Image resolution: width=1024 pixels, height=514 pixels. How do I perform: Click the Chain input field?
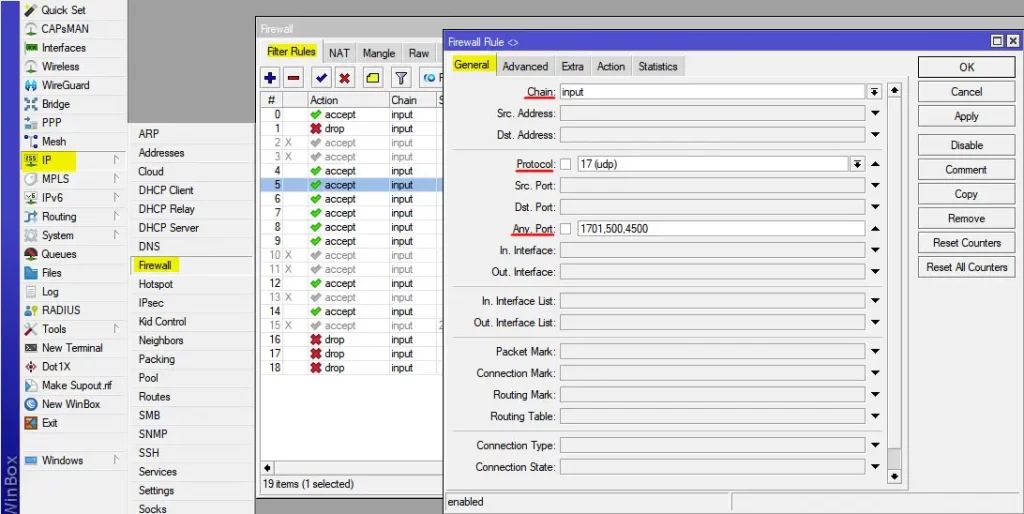point(712,92)
